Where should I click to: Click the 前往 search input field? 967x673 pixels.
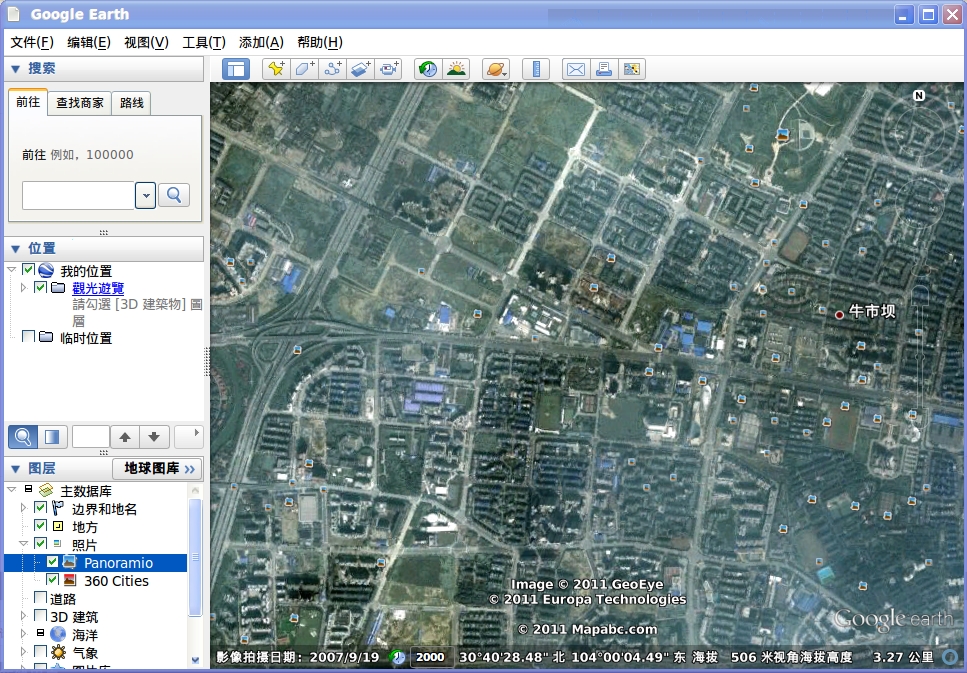pos(78,196)
